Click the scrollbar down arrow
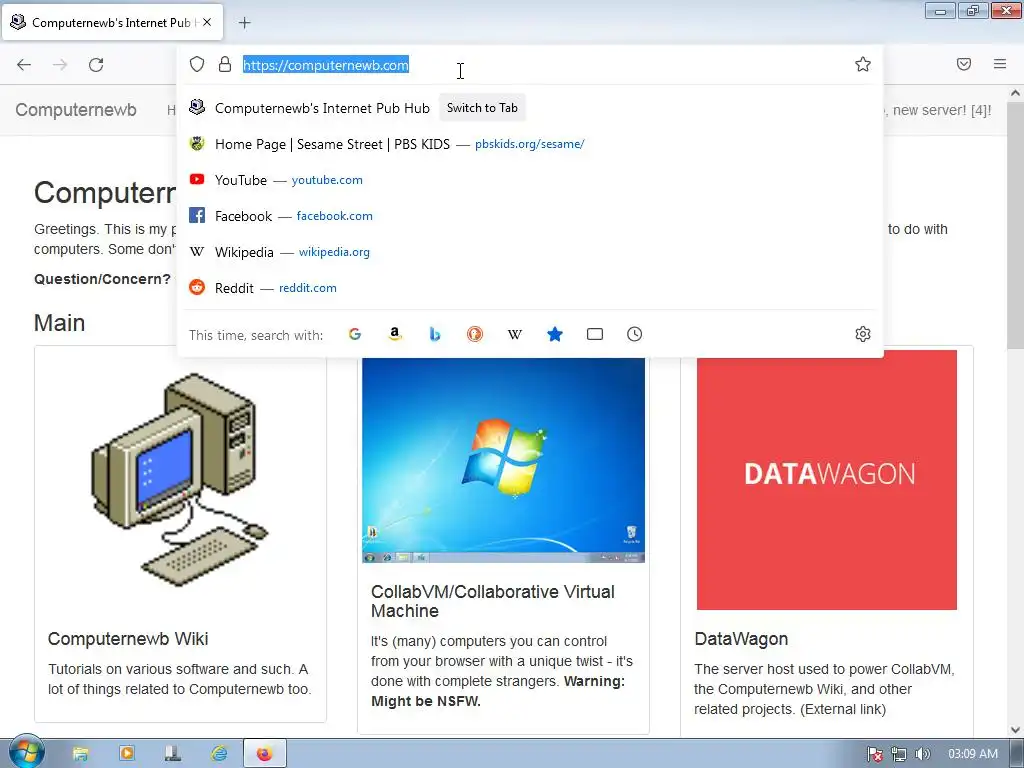This screenshot has height=768, width=1024. (x=1016, y=729)
